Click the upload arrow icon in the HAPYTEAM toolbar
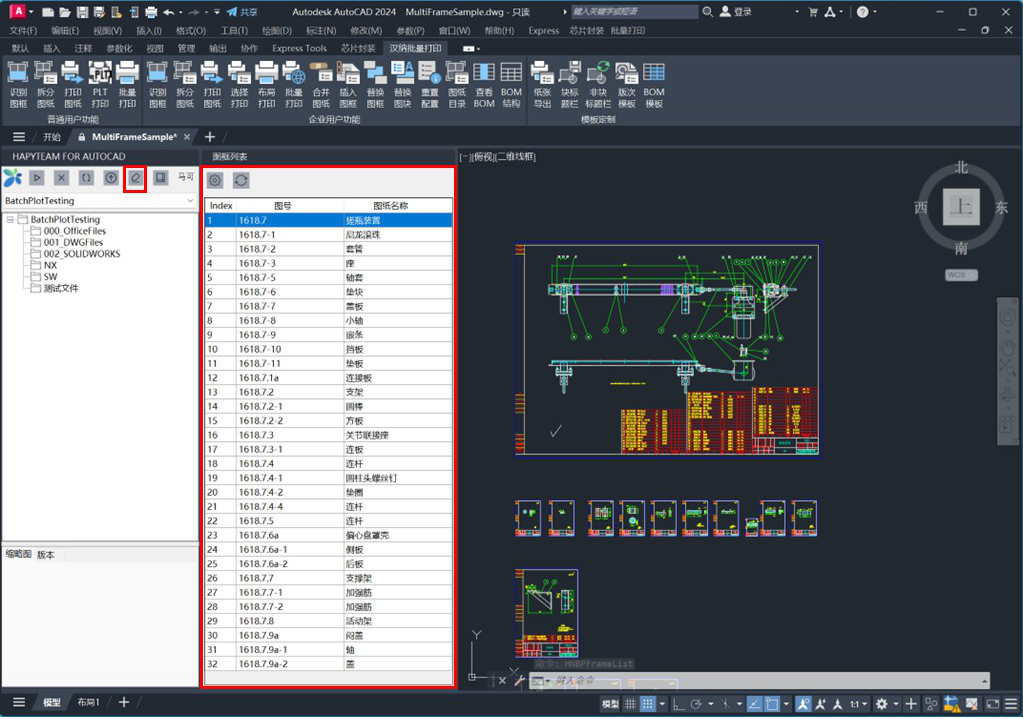The image size is (1023, 719). tap(111, 178)
